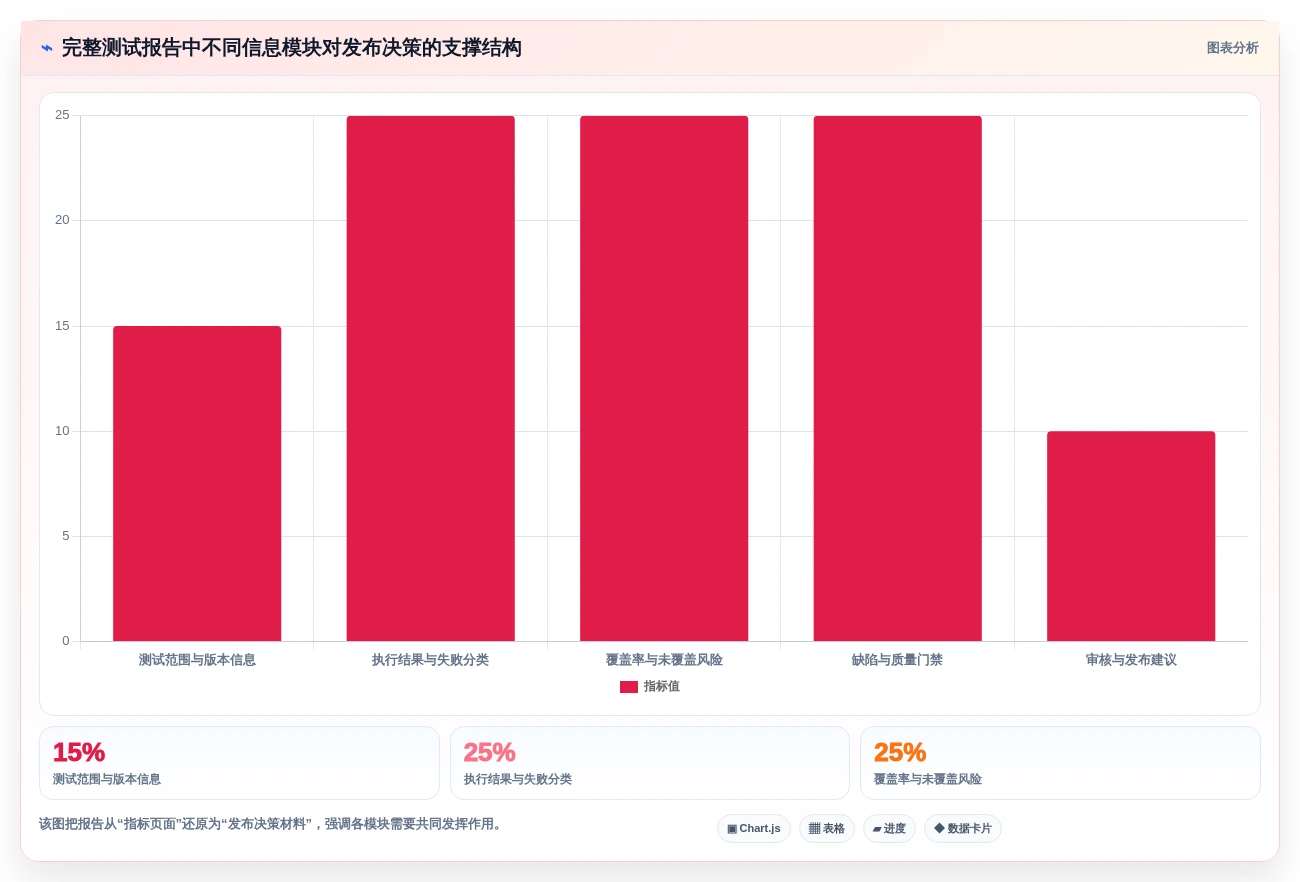Click the 审核与发布建议 bar in chart
This screenshot has width=1300, height=882.
tap(1131, 536)
